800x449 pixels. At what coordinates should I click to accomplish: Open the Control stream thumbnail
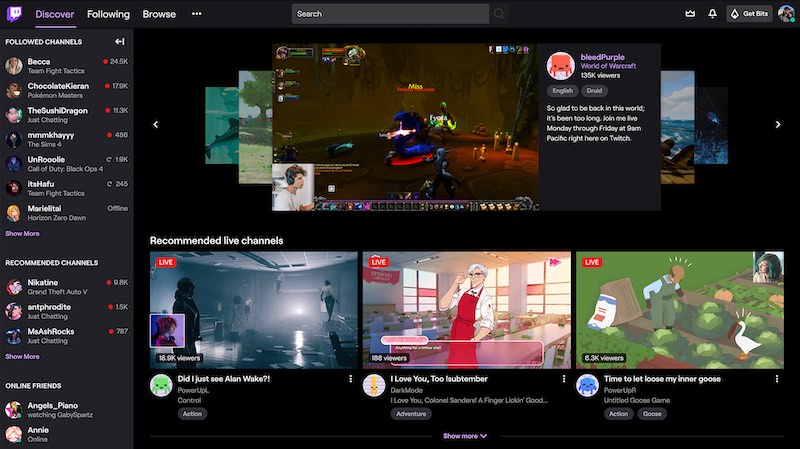coord(254,310)
